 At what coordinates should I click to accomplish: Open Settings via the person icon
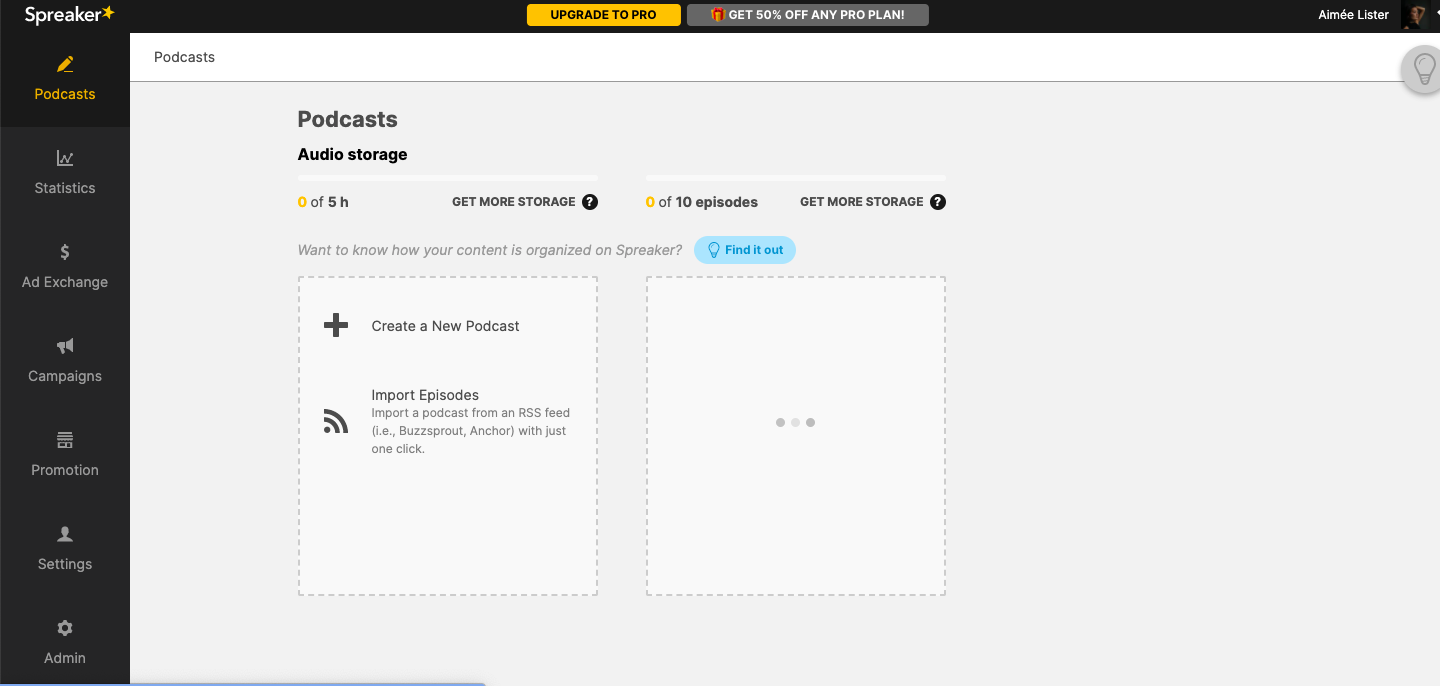(64, 533)
